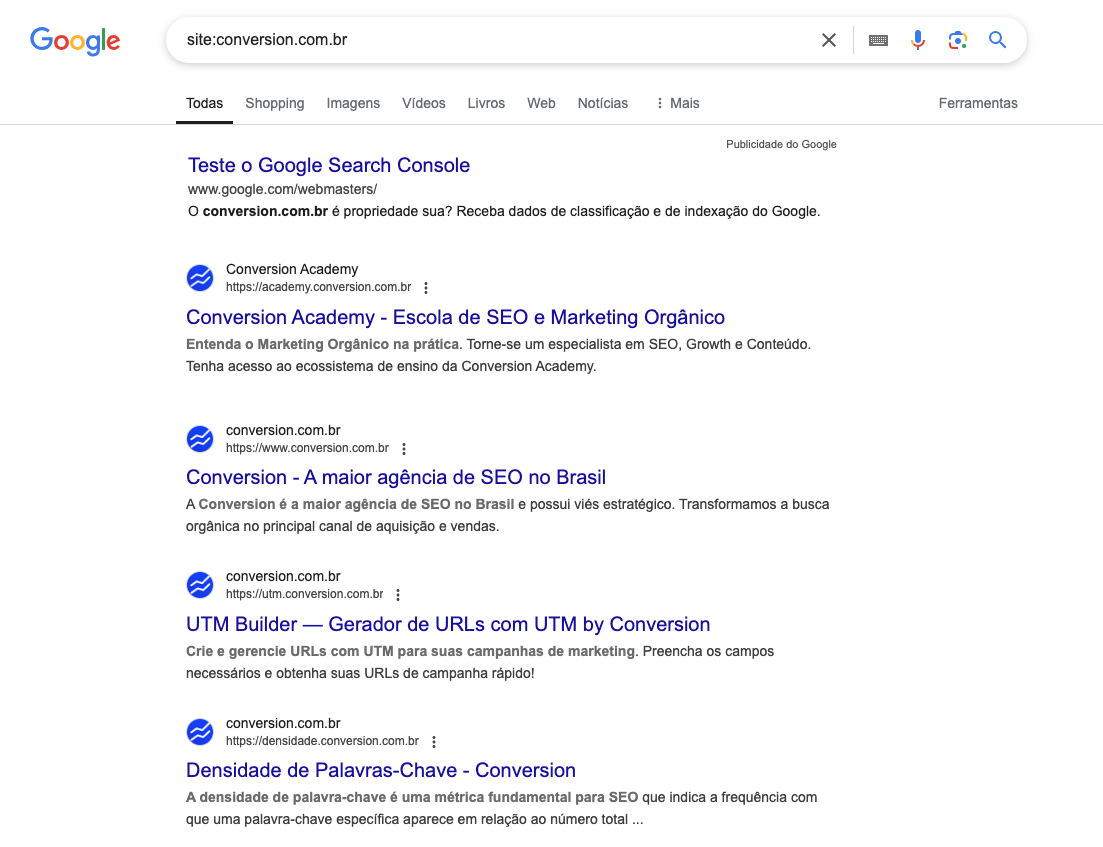The height and width of the screenshot is (847, 1103).
Task: Open three-dot options for utm.conversion.com.br result
Action: (398, 595)
